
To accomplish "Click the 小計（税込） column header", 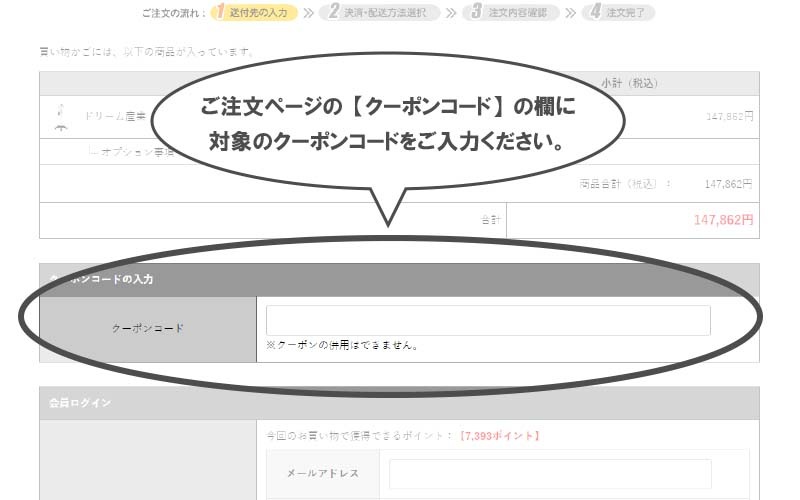I will (x=630, y=83).
